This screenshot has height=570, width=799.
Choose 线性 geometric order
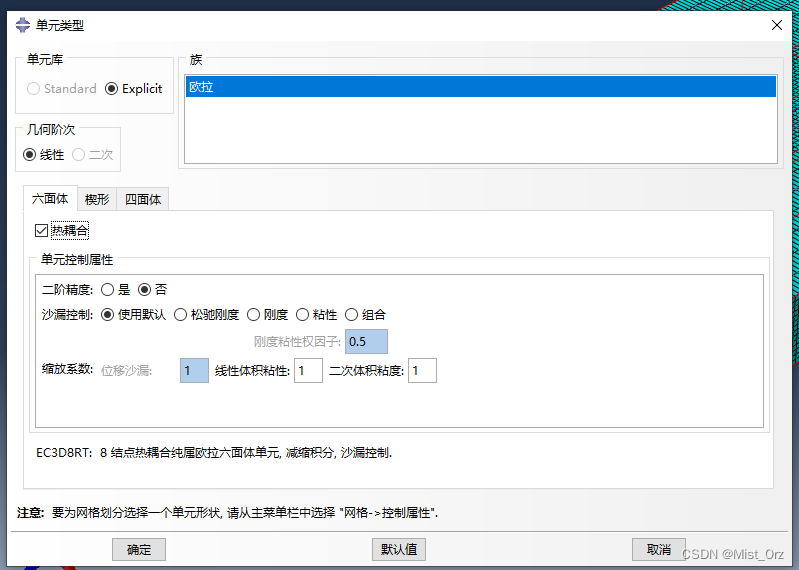coord(30,155)
